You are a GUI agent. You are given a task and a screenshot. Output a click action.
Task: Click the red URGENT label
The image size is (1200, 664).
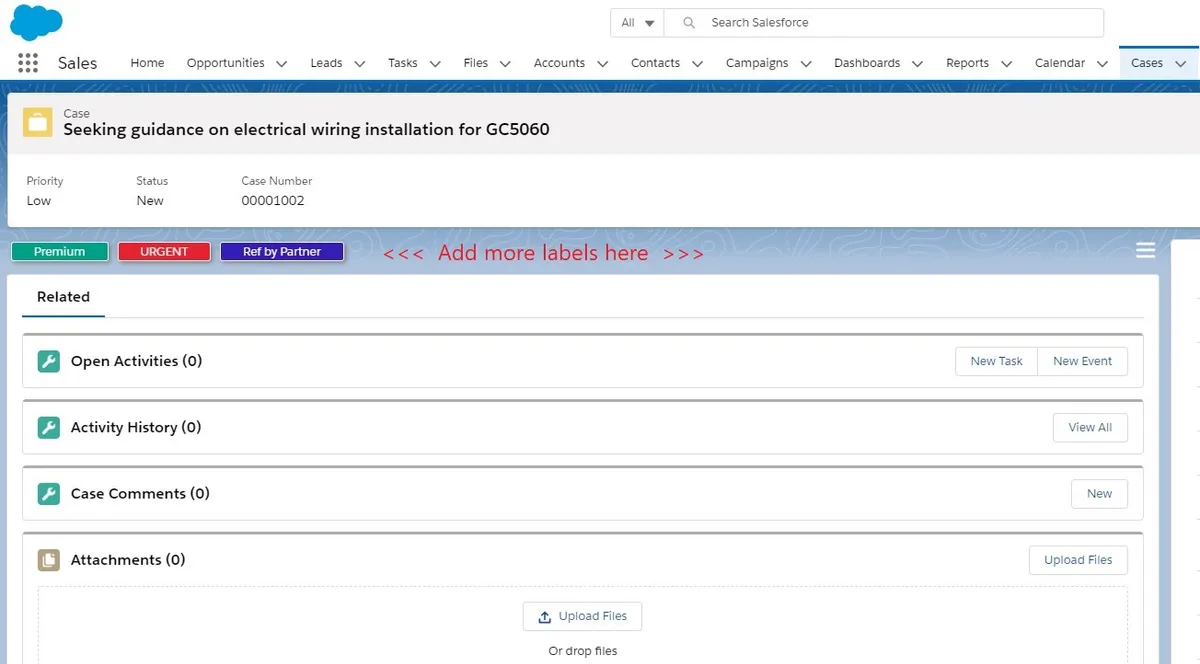pyautogui.click(x=164, y=252)
